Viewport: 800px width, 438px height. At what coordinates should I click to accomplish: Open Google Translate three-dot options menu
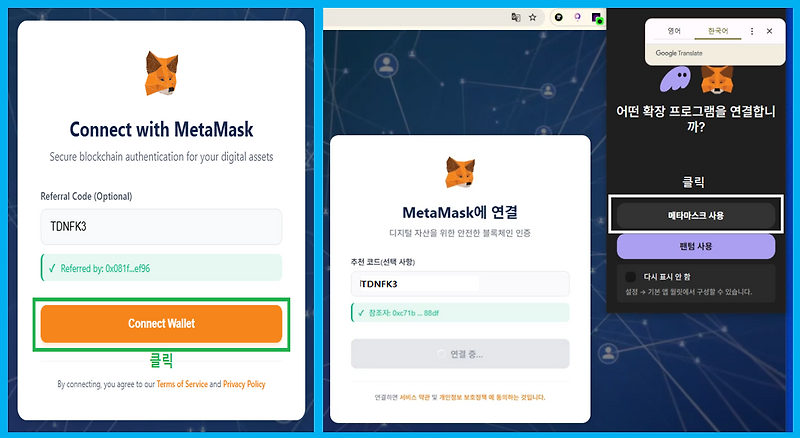pos(752,31)
